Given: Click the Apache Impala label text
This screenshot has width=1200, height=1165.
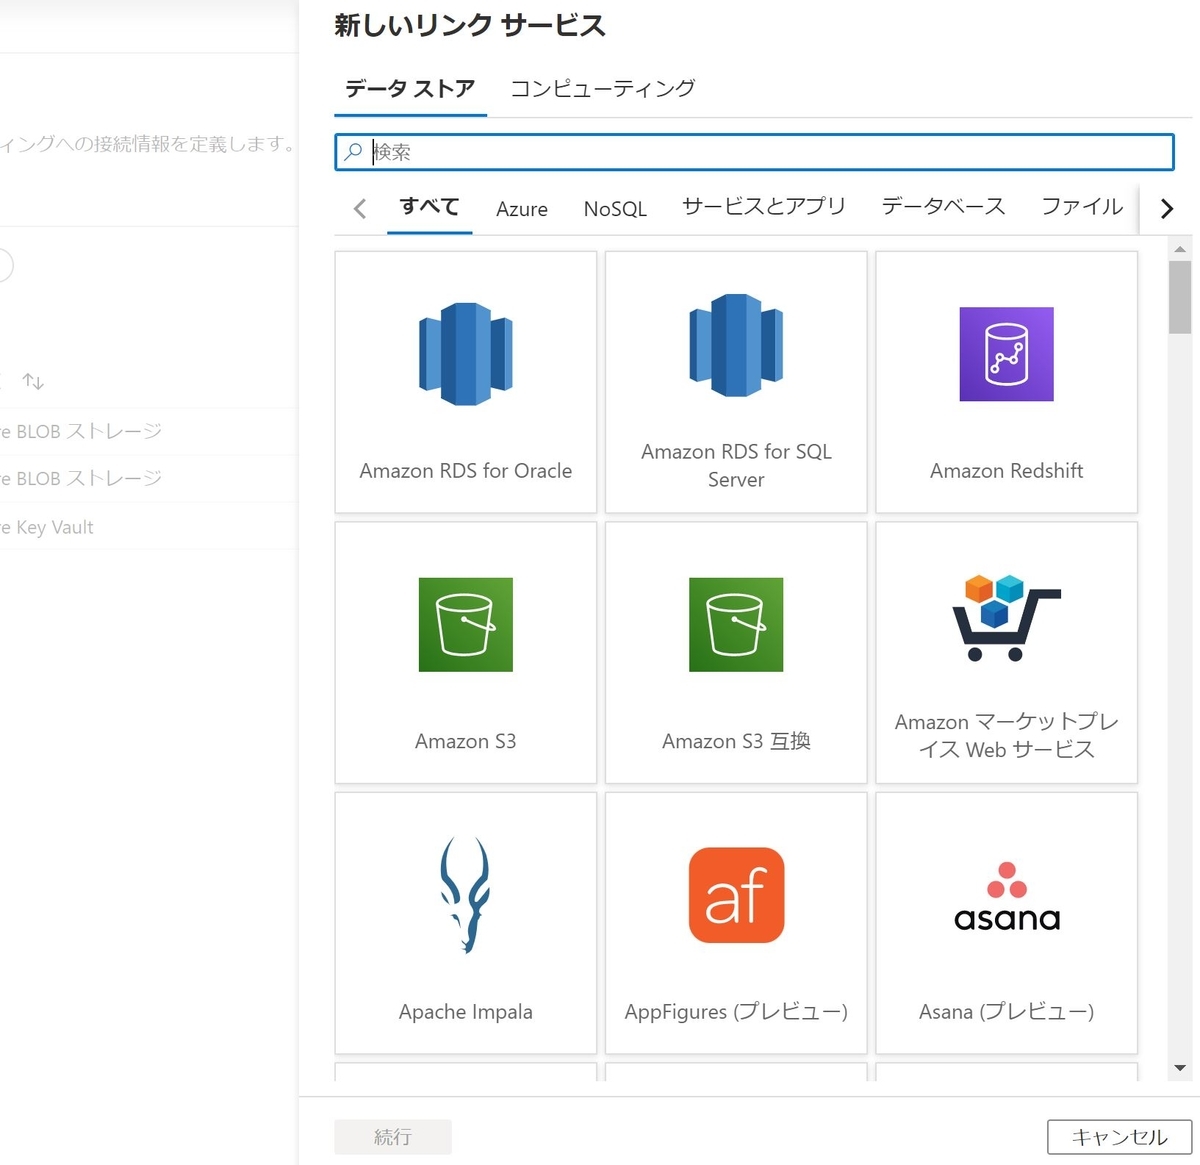Looking at the screenshot, I should click(x=466, y=1012).
